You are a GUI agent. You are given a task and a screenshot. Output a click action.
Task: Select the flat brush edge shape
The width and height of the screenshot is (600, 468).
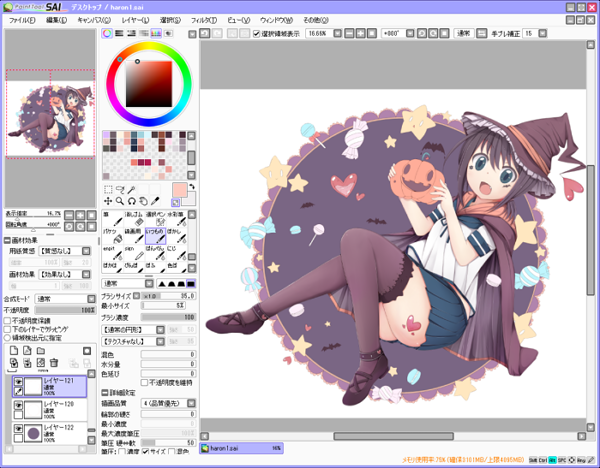coord(191,284)
